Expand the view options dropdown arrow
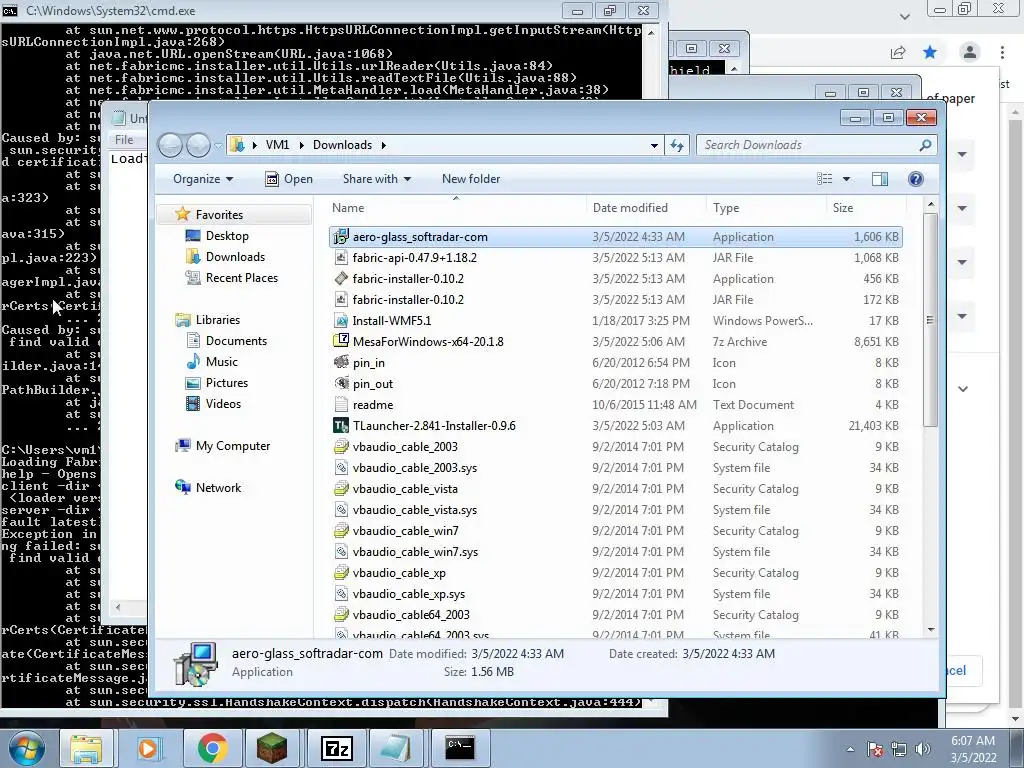The image size is (1024, 768). tap(846, 179)
